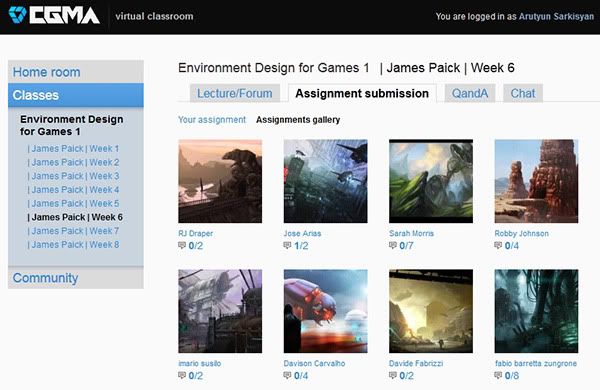This screenshot has height=390, width=600.
Task: Click the page title Environment Design for Games 1
Action: 274,68
